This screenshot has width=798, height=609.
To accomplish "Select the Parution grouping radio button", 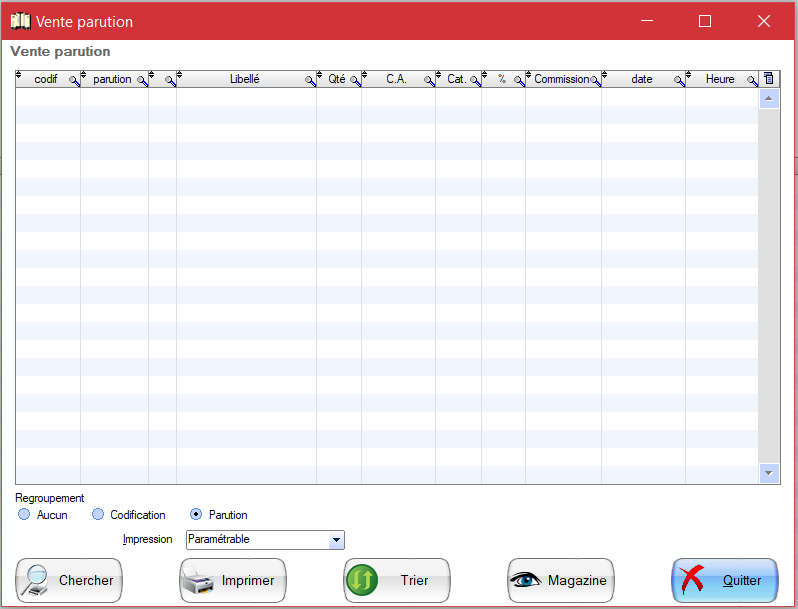I will [x=196, y=515].
